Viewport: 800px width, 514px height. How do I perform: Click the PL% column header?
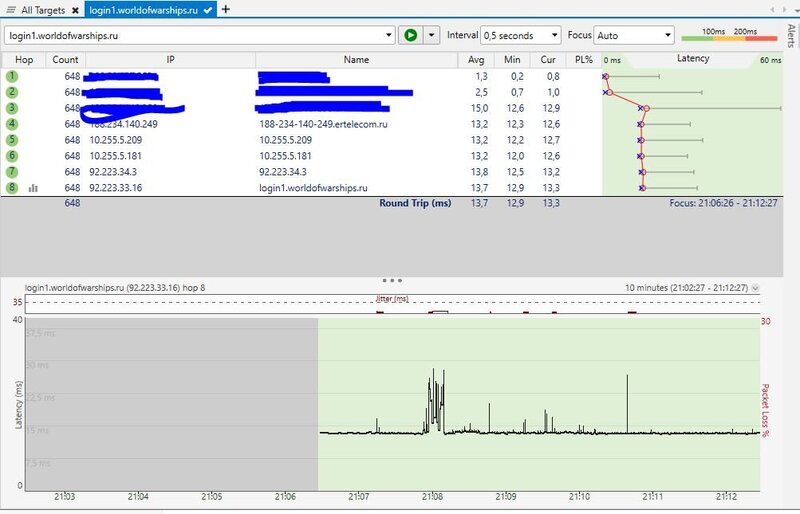tap(584, 60)
